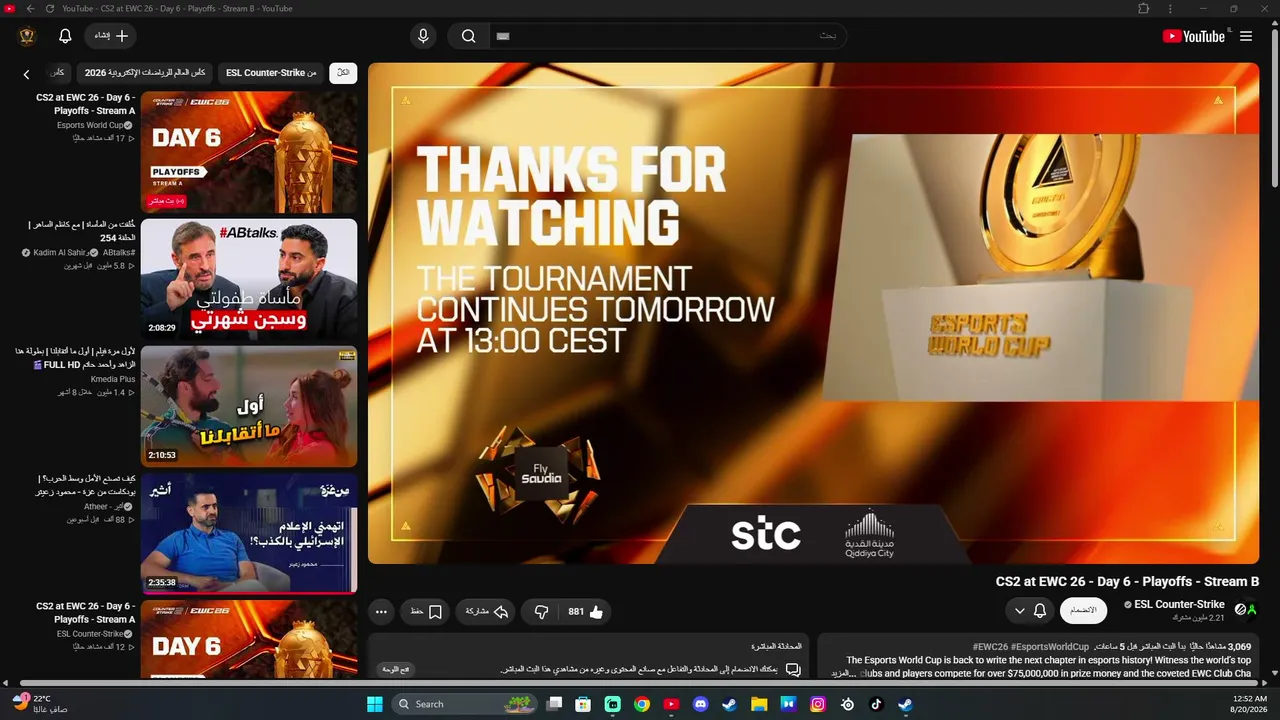
Task: Open the Atheer 2:35:38 interview thumbnail
Action: [x=249, y=534]
